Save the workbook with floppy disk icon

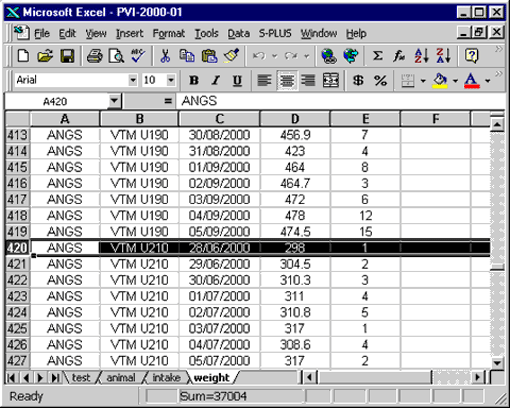click(67, 56)
